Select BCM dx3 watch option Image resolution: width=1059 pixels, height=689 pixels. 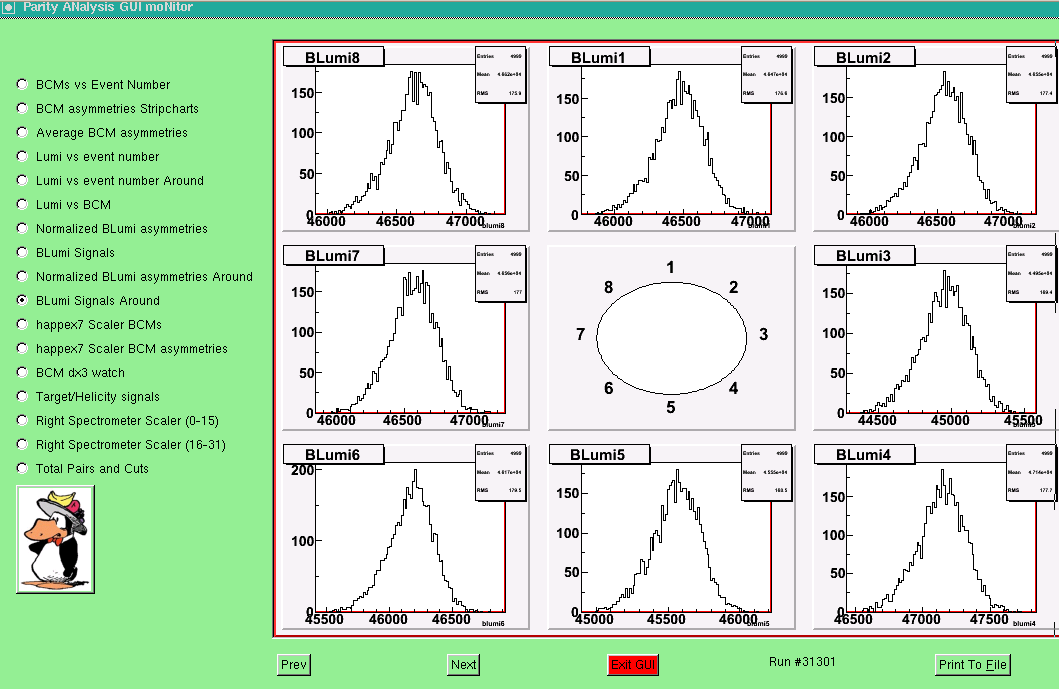(22, 372)
